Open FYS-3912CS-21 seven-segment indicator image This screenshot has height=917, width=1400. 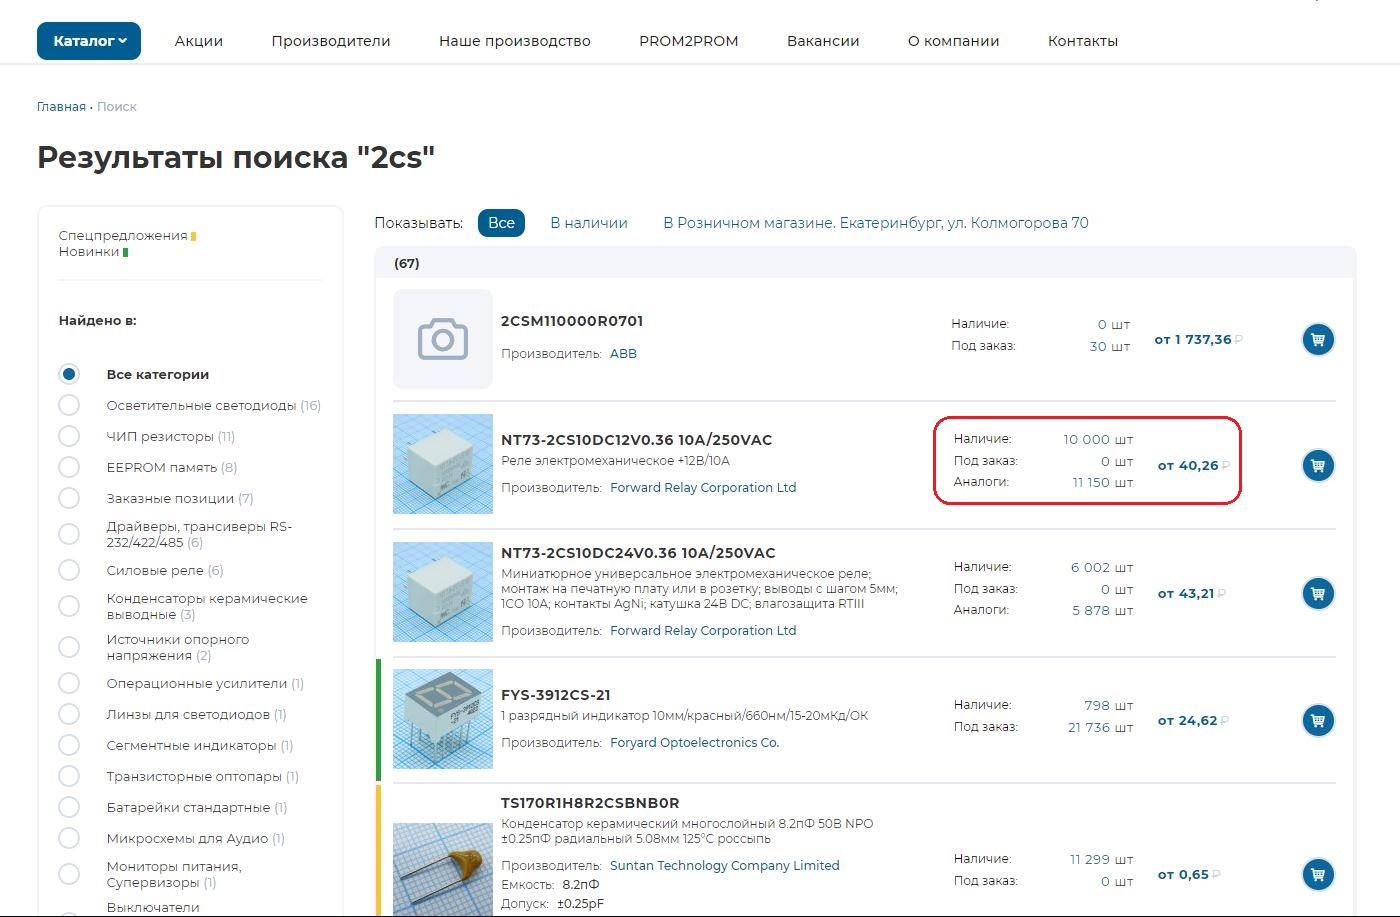pos(443,719)
